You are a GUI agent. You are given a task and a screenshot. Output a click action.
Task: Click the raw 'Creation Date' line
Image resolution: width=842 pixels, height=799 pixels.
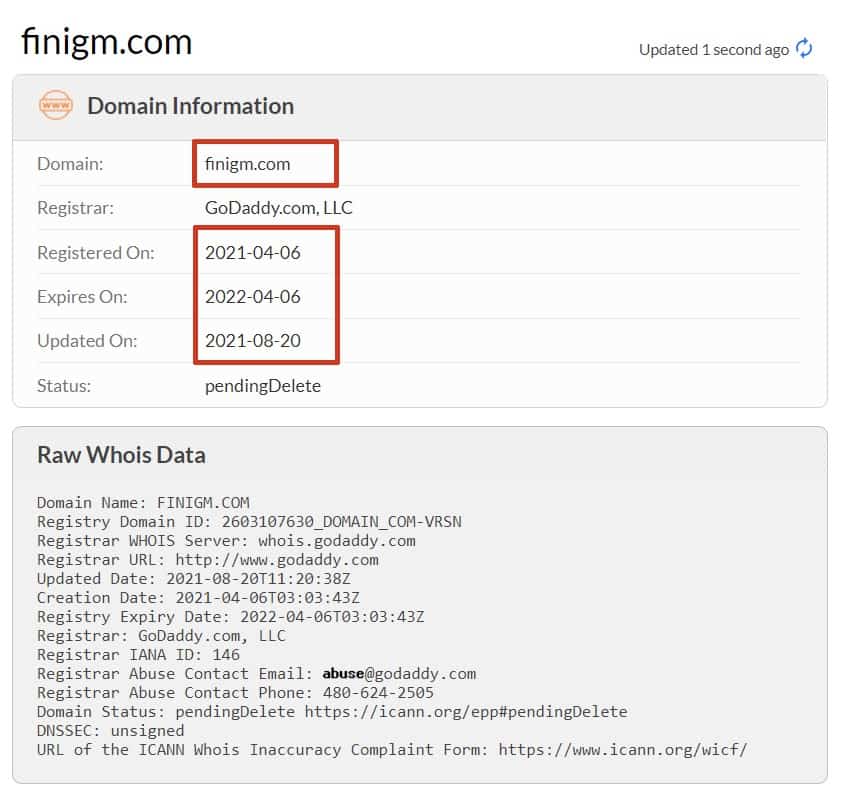[198, 598]
